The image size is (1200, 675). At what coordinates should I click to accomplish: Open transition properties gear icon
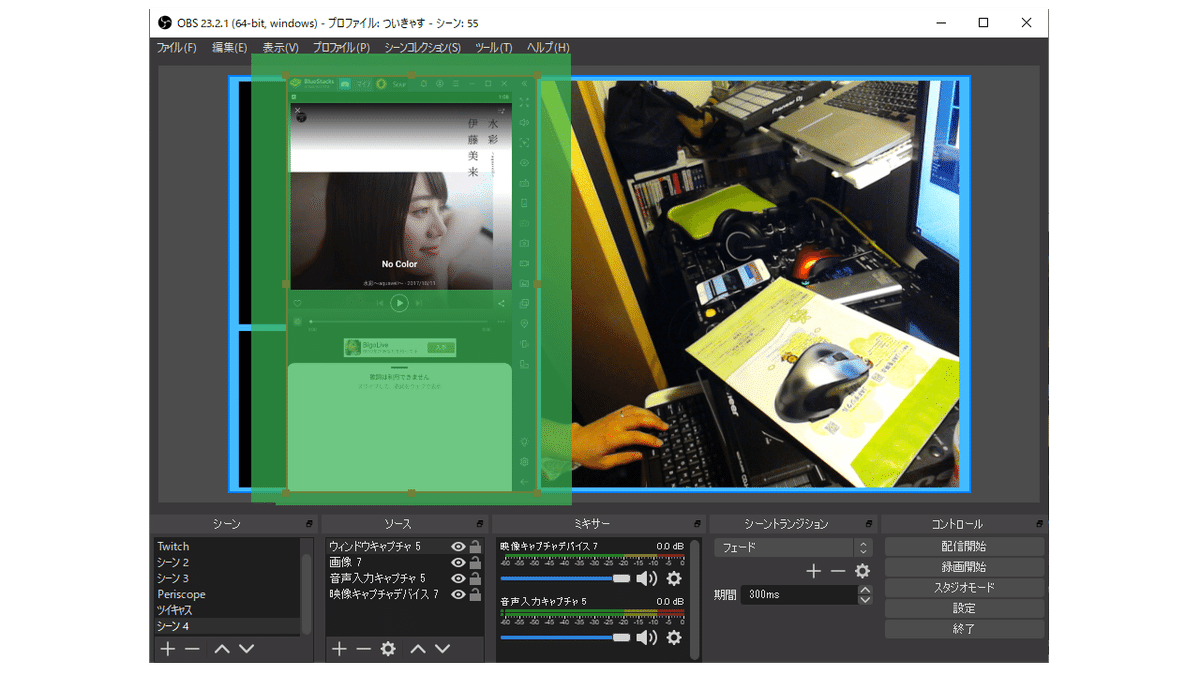coord(862,571)
